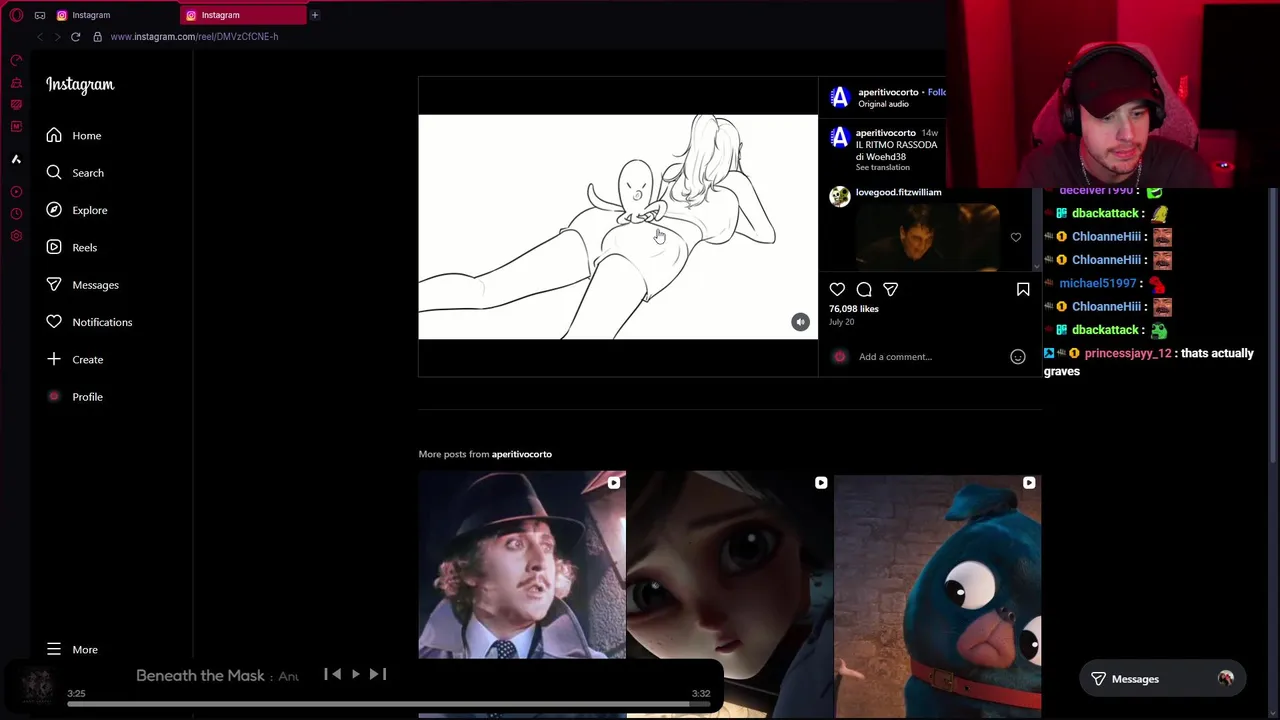The height and width of the screenshot is (720, 1280).
Task: Start a new post with Create
Action: (x=75, y=359)
